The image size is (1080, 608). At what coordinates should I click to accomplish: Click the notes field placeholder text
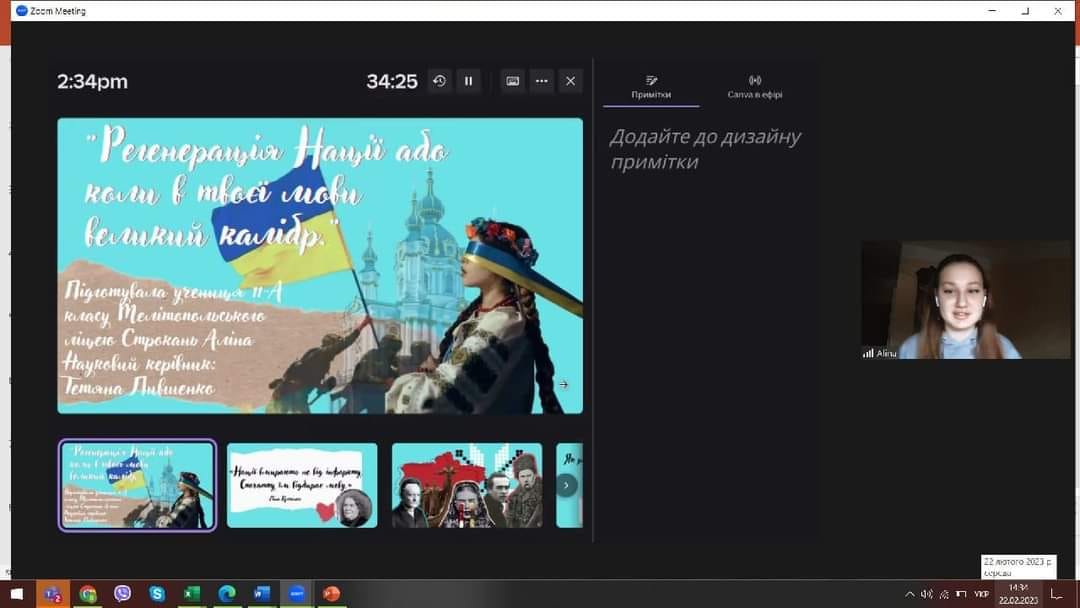click(x=705, y=149)
